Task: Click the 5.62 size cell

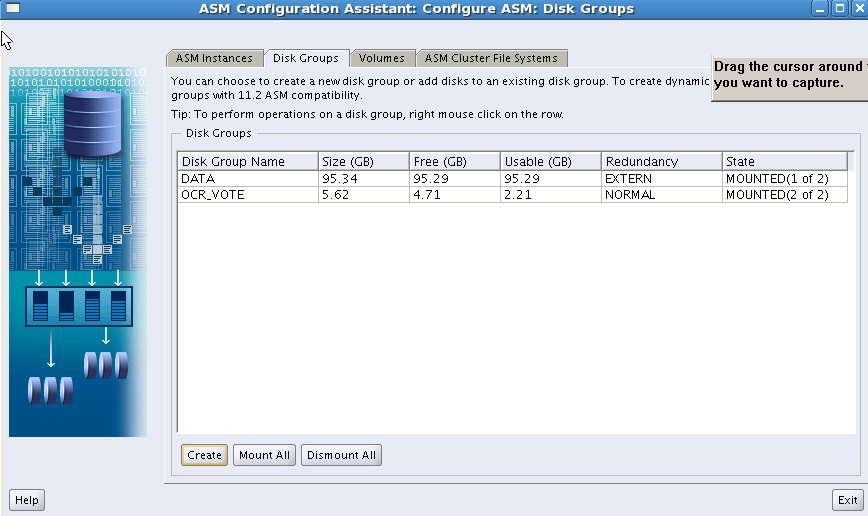Action: click(364, 194)
